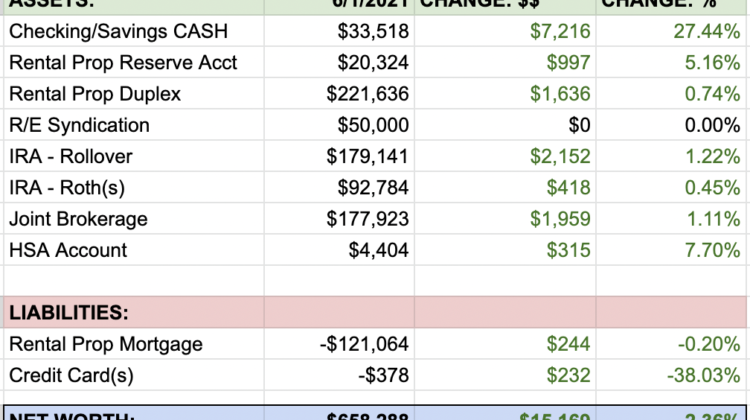
Task: Select the IRA - Rollover label cell
Action: point(70,157)
